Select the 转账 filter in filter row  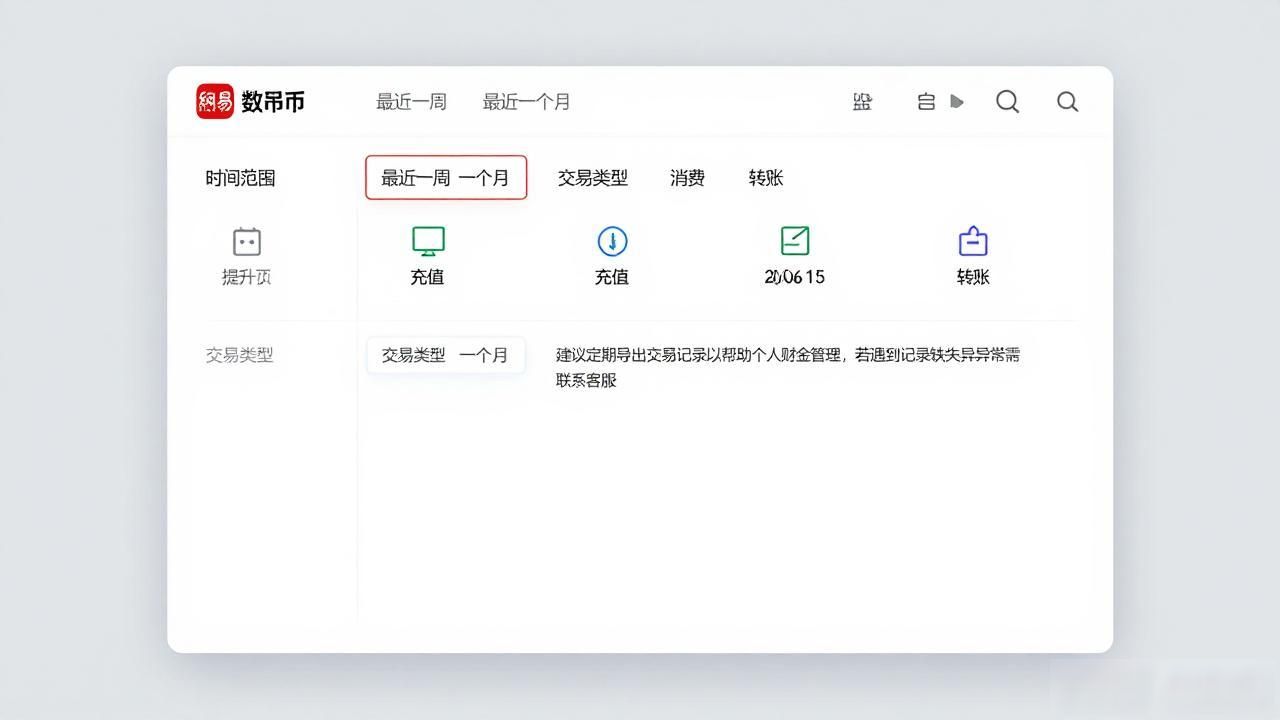pyautogui.click(x=766, y=178)
